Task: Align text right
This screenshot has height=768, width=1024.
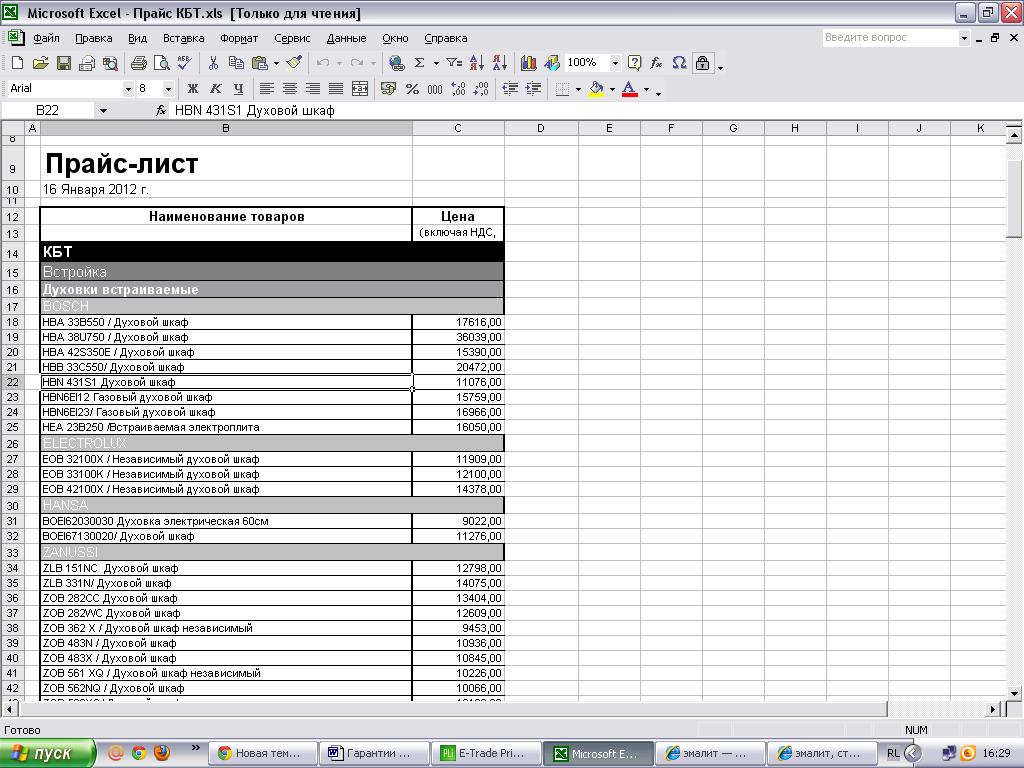Action: [313, 88]
